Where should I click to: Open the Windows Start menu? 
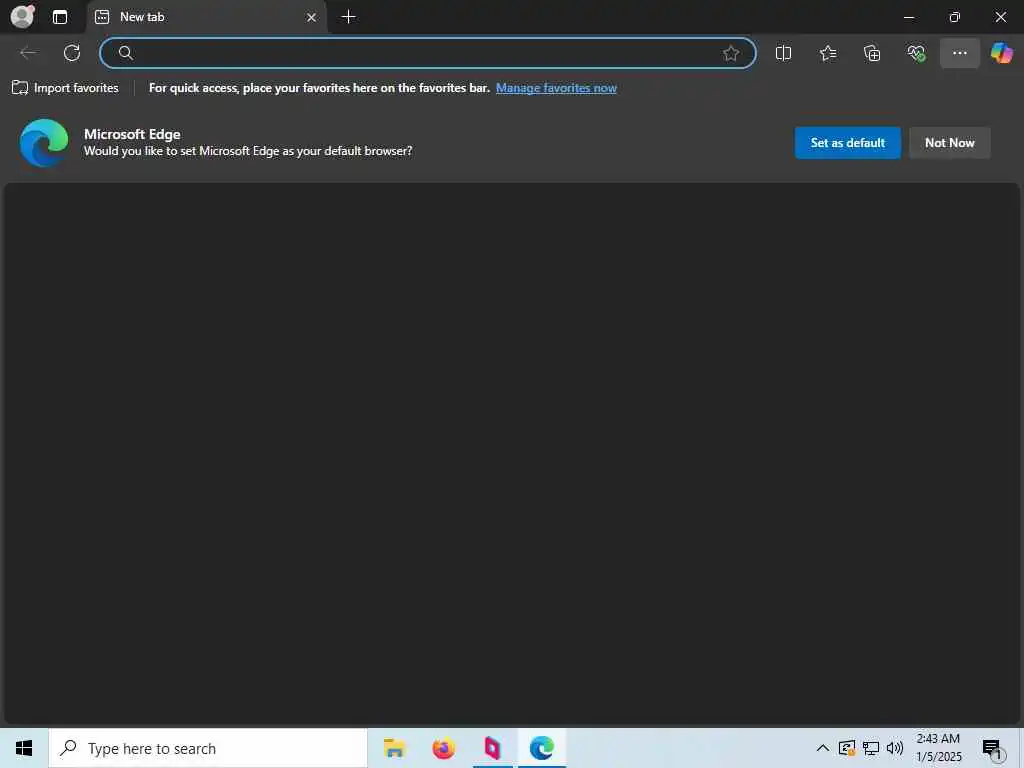(24, 748)
